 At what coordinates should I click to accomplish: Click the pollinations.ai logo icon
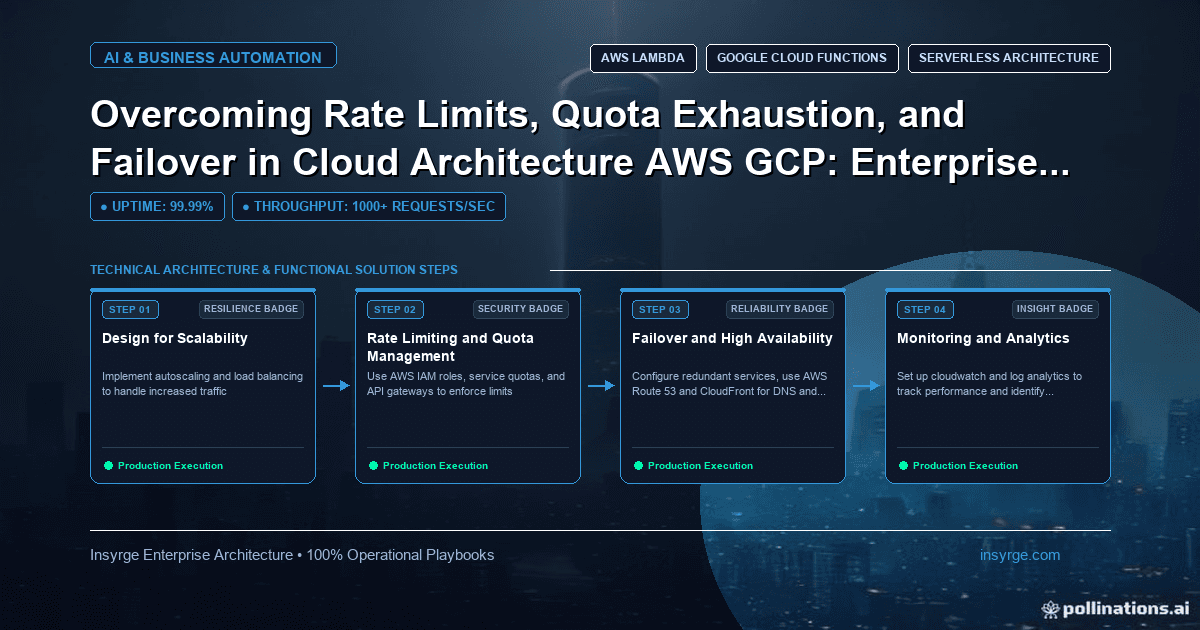click(x=1050, y=608)
